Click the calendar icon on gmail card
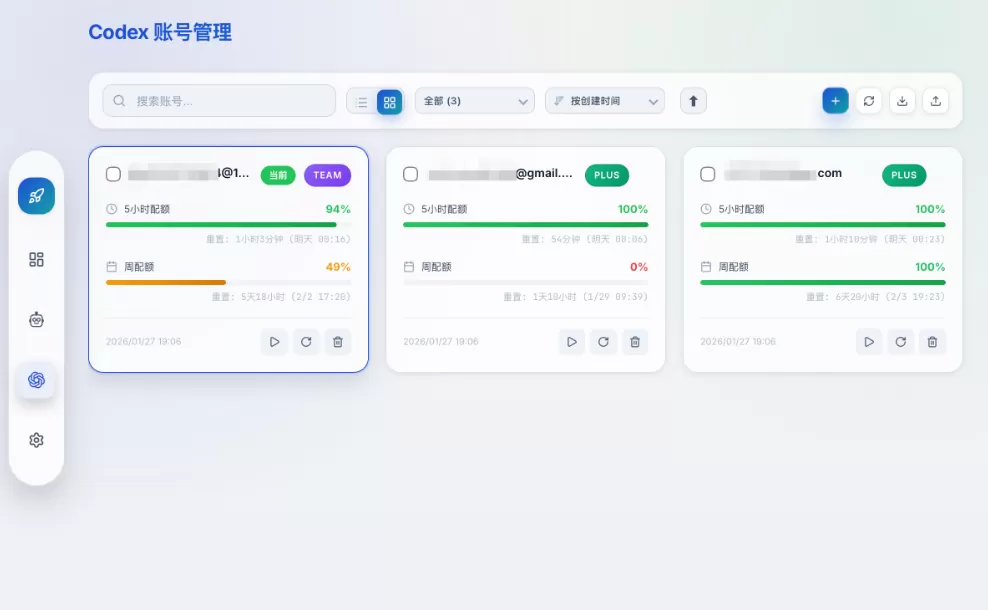This screenshot has width=988, height=610. pos(409,267)
